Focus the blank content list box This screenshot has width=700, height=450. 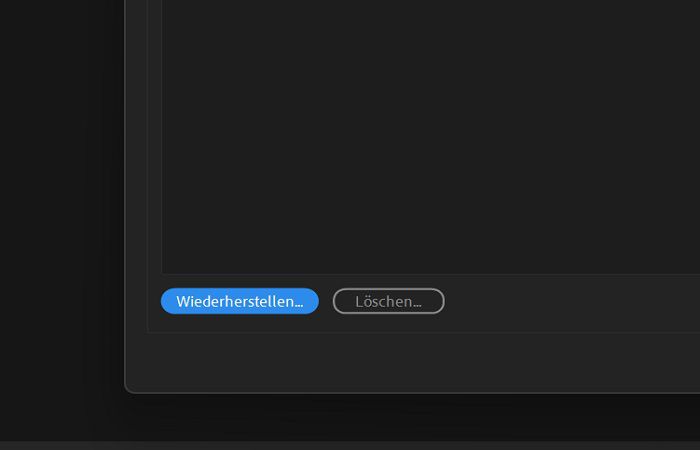tap(431, 136)
